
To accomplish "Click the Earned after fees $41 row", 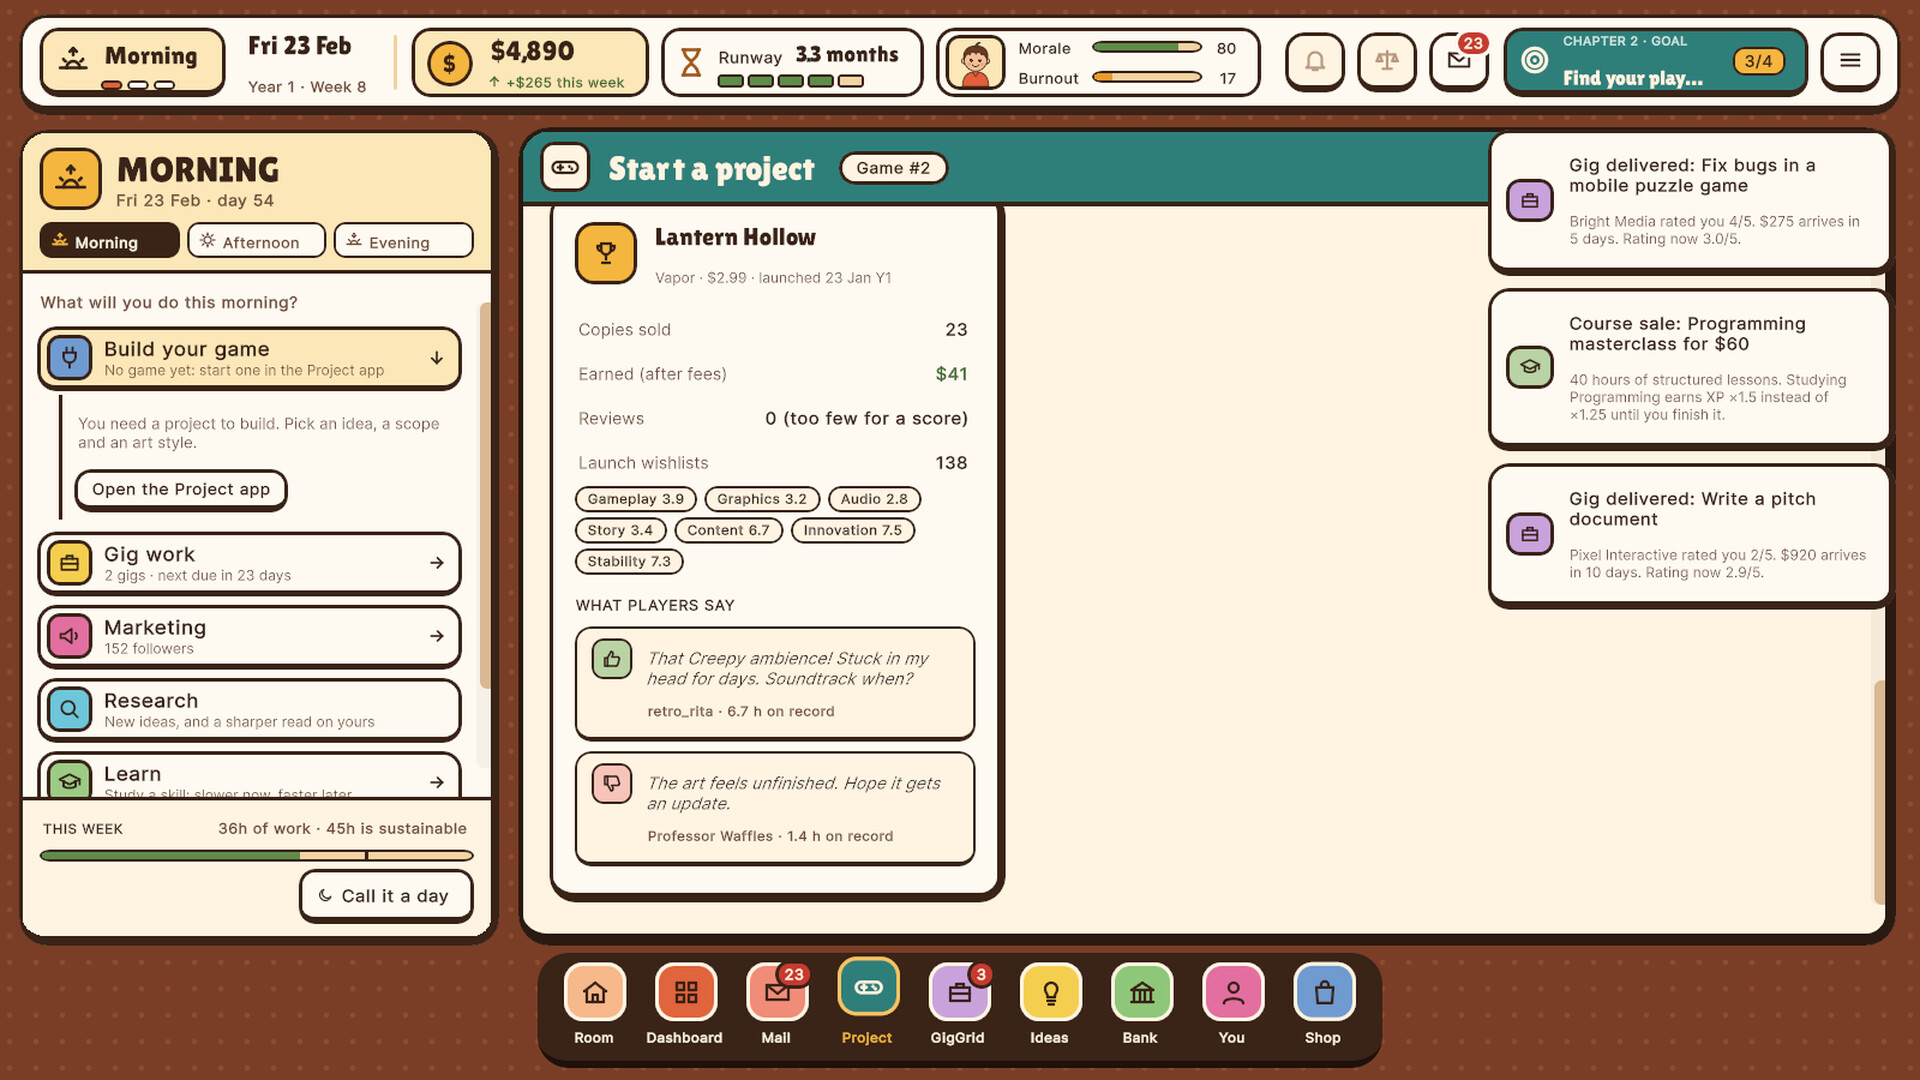I will 773,374.
